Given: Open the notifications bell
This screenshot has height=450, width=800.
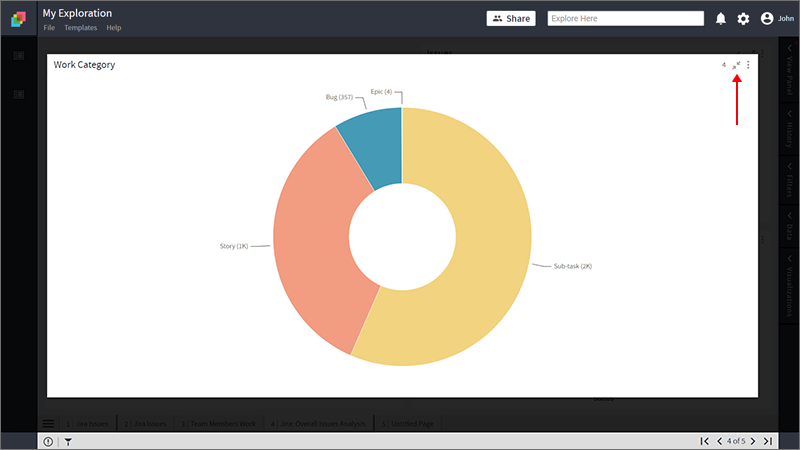Looking at the screenshot, I should pyautogui.click(x=720, y=19).
